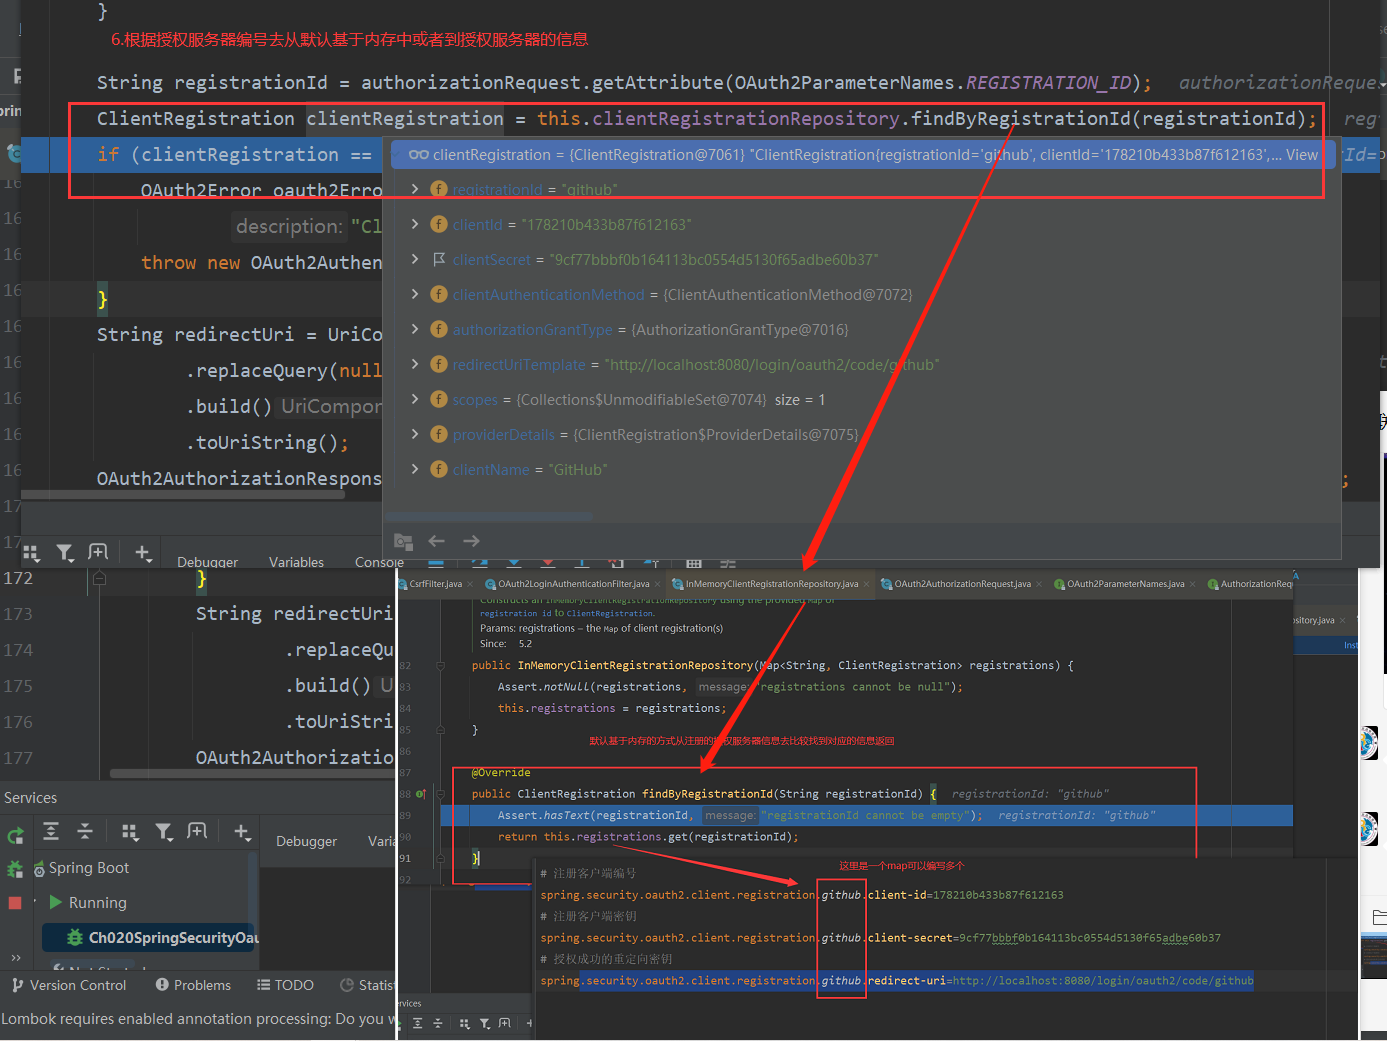The width and height of the screenshot is (1387, 1041).
Task: Click the github.client-id property line
Action: coord(802,895)
